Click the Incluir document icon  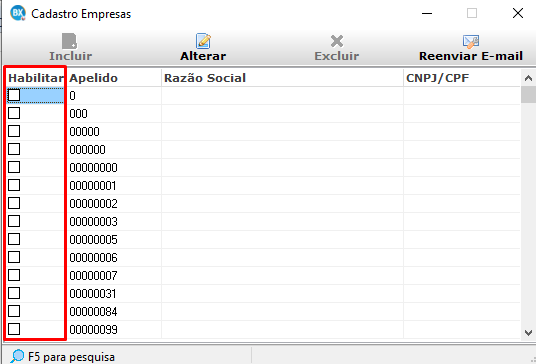[70, 41]
